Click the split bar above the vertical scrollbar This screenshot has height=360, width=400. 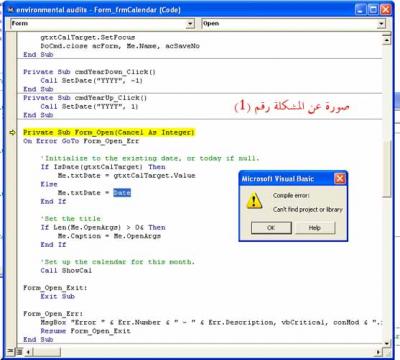point(387,34)
